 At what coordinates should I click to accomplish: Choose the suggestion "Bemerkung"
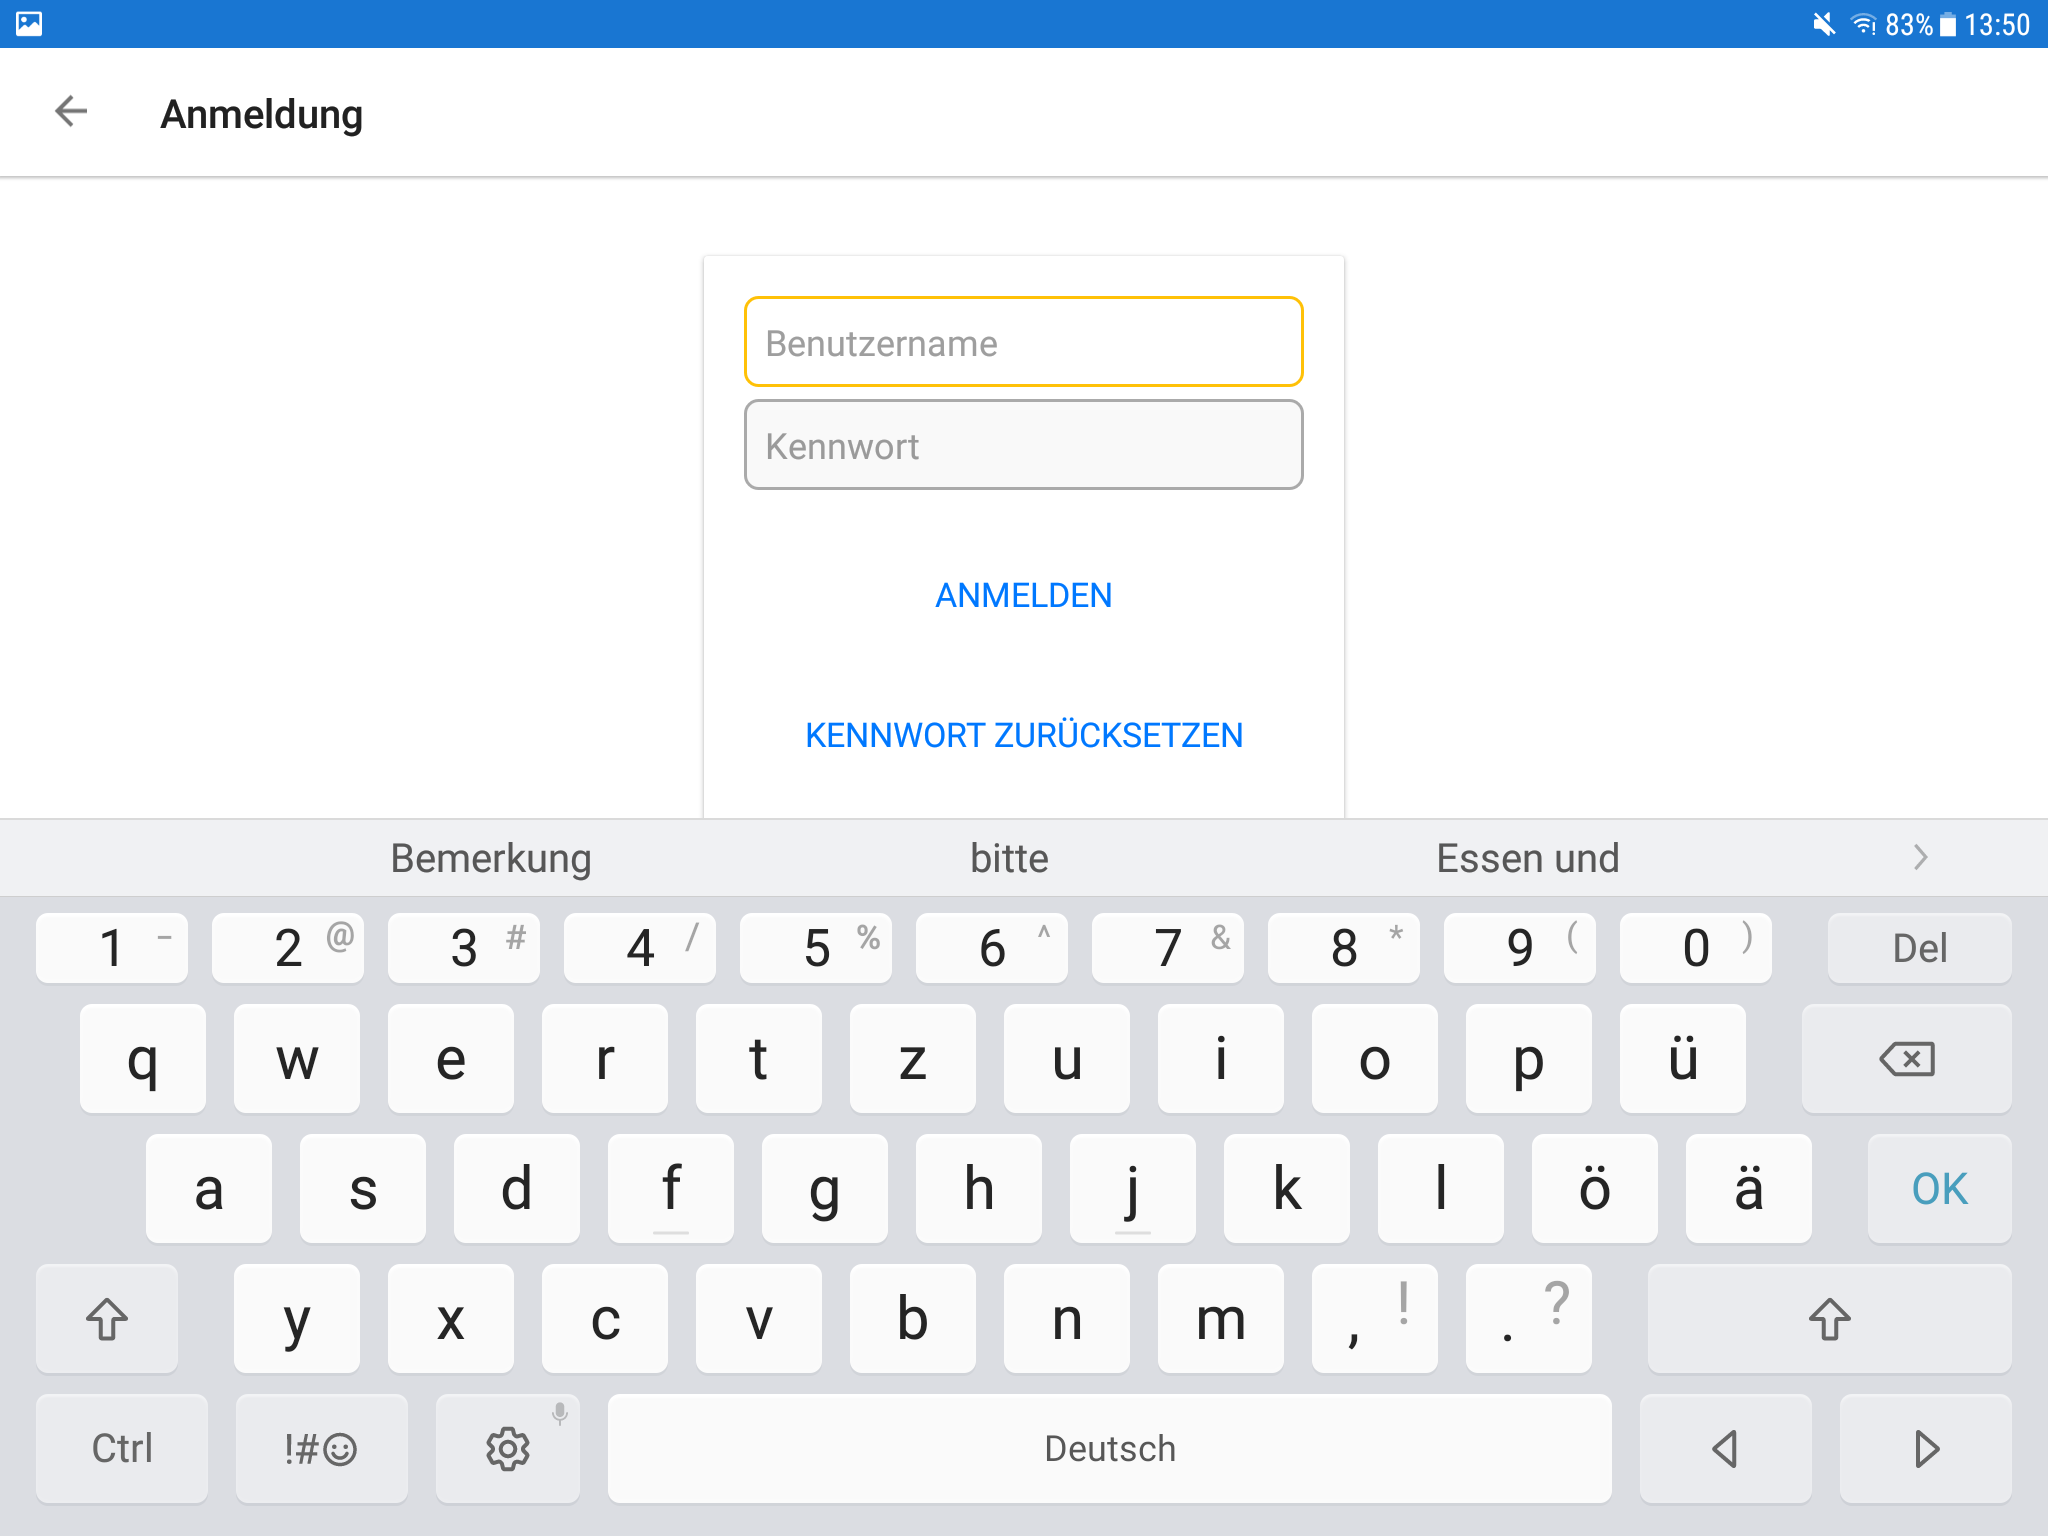[x=491, y=858]
